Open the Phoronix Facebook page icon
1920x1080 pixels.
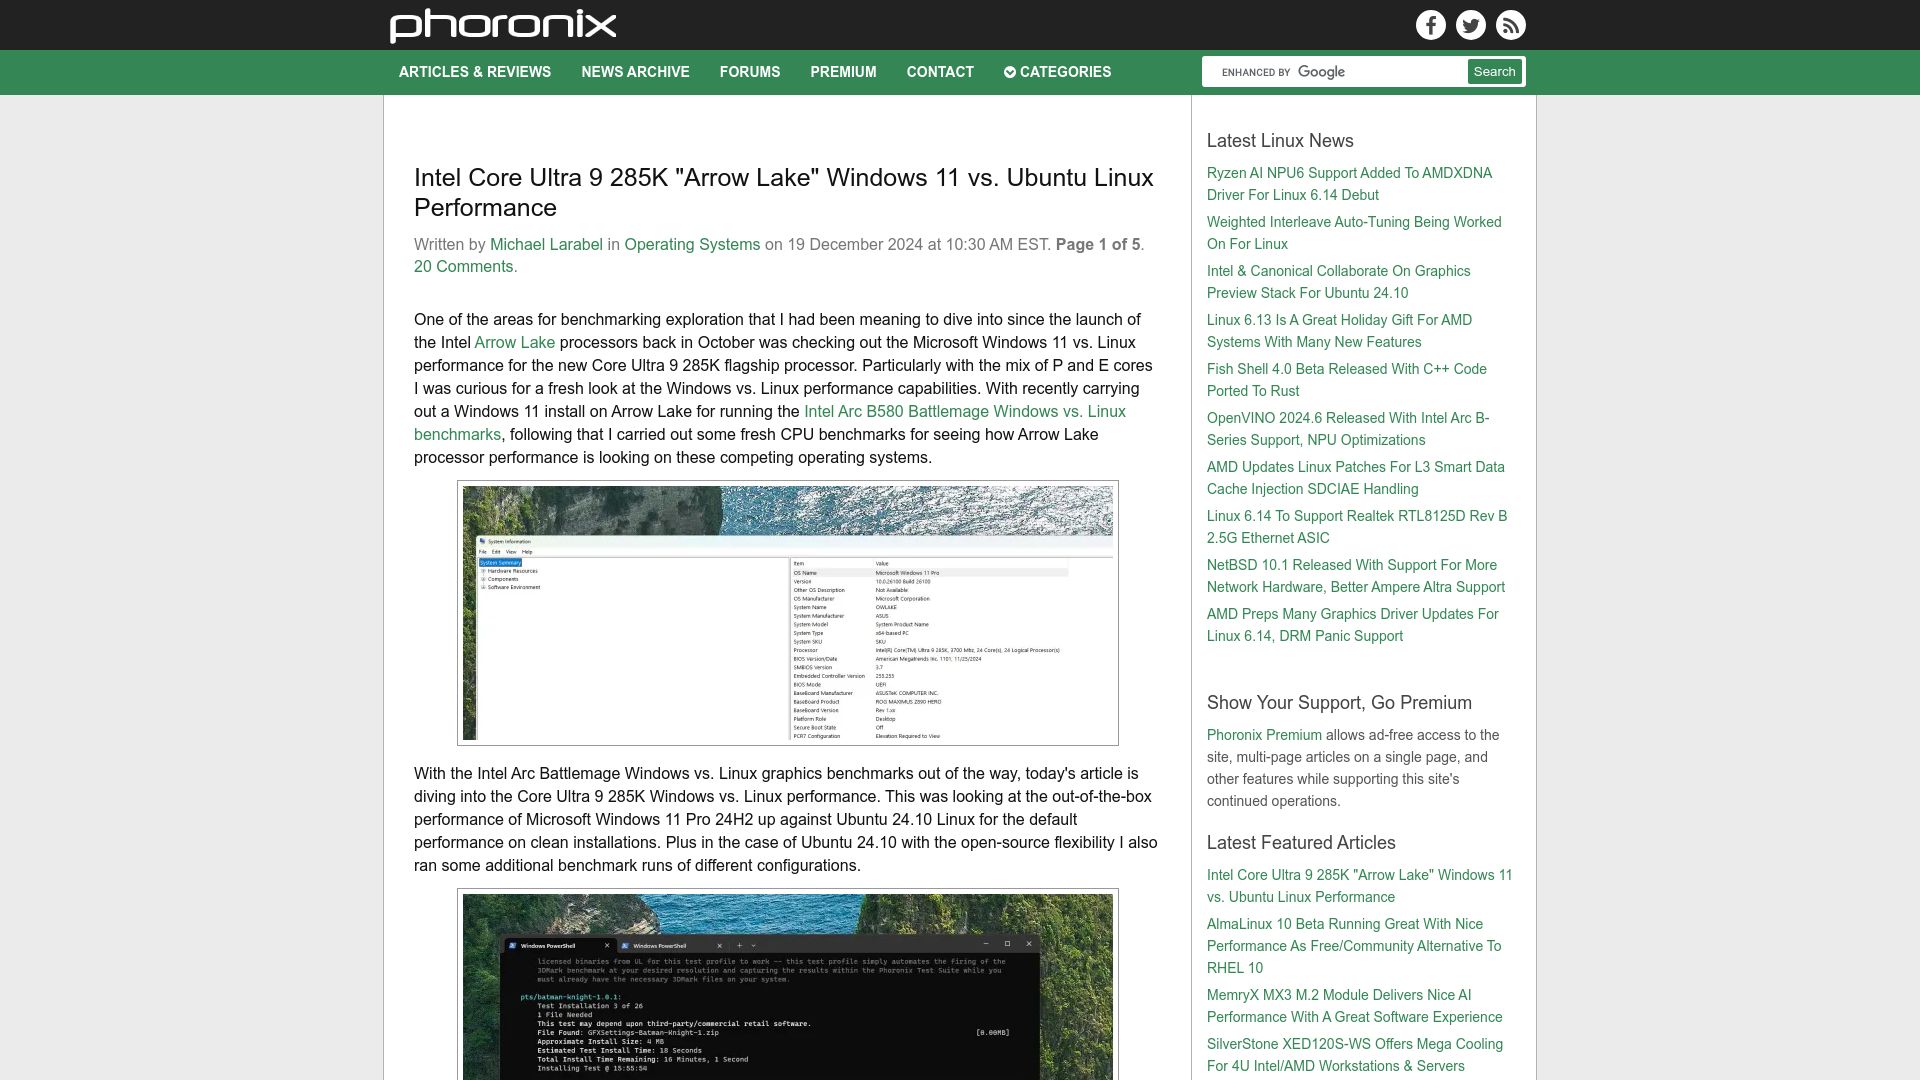click(1430, 25)
